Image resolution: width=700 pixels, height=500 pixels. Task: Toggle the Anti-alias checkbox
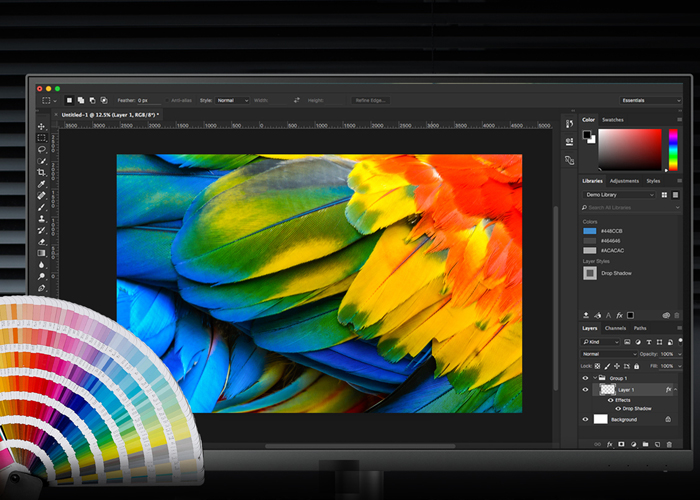point(167,100)
